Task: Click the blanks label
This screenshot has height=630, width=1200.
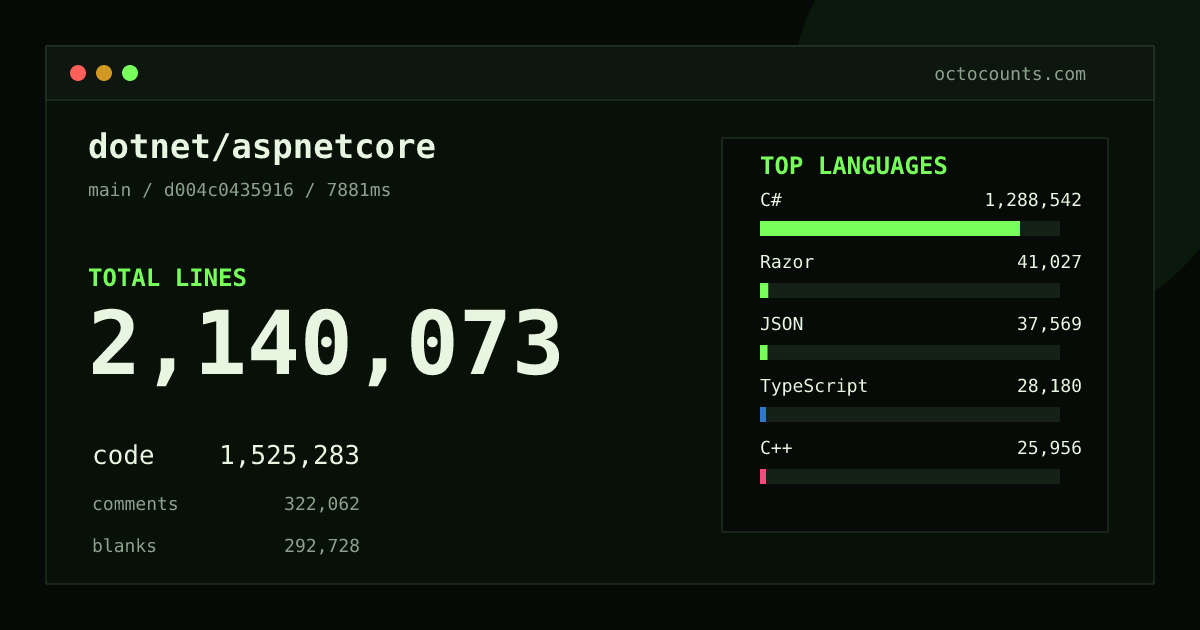Action: [124, 546]
